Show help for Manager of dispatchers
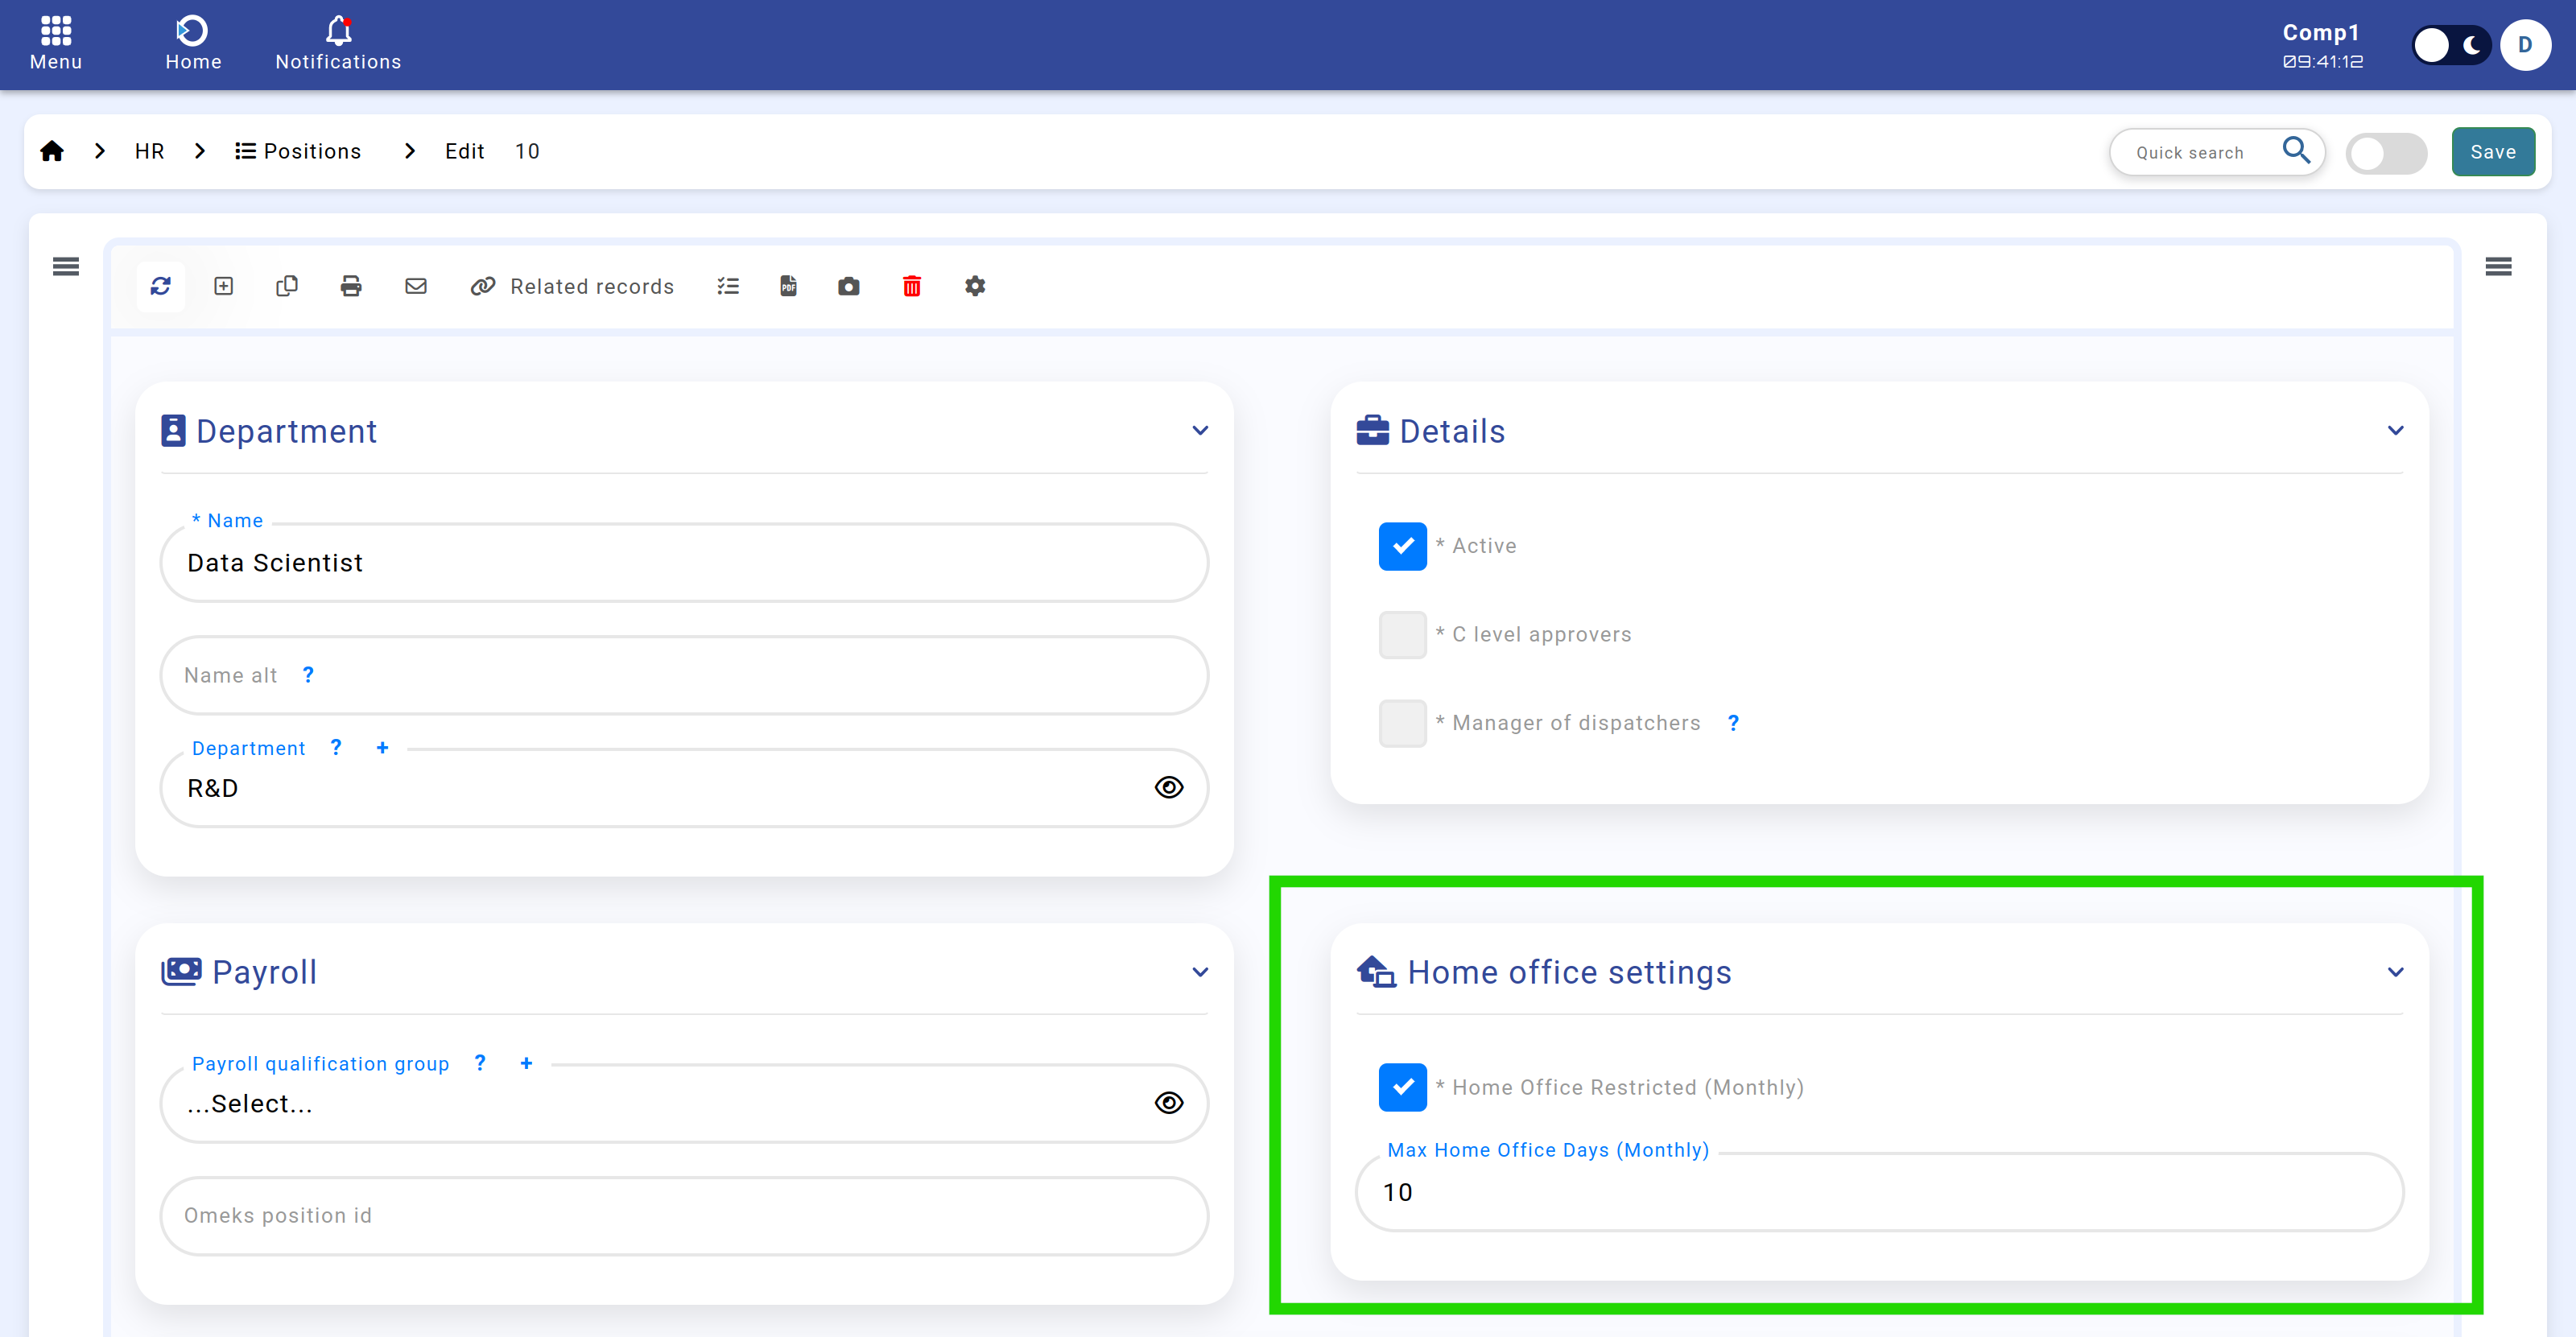The height and width of the screenshot is (1337, 2576). (x=1733, y=723)
